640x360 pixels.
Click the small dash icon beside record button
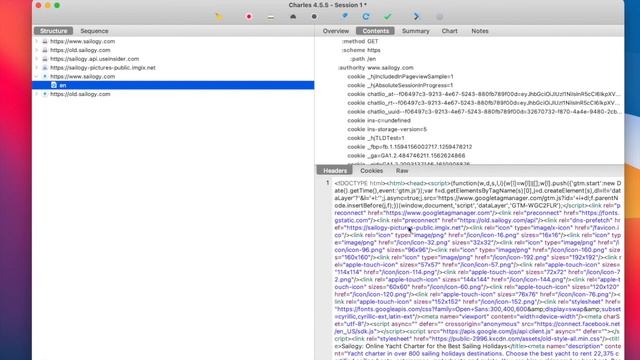click(271, 17)
